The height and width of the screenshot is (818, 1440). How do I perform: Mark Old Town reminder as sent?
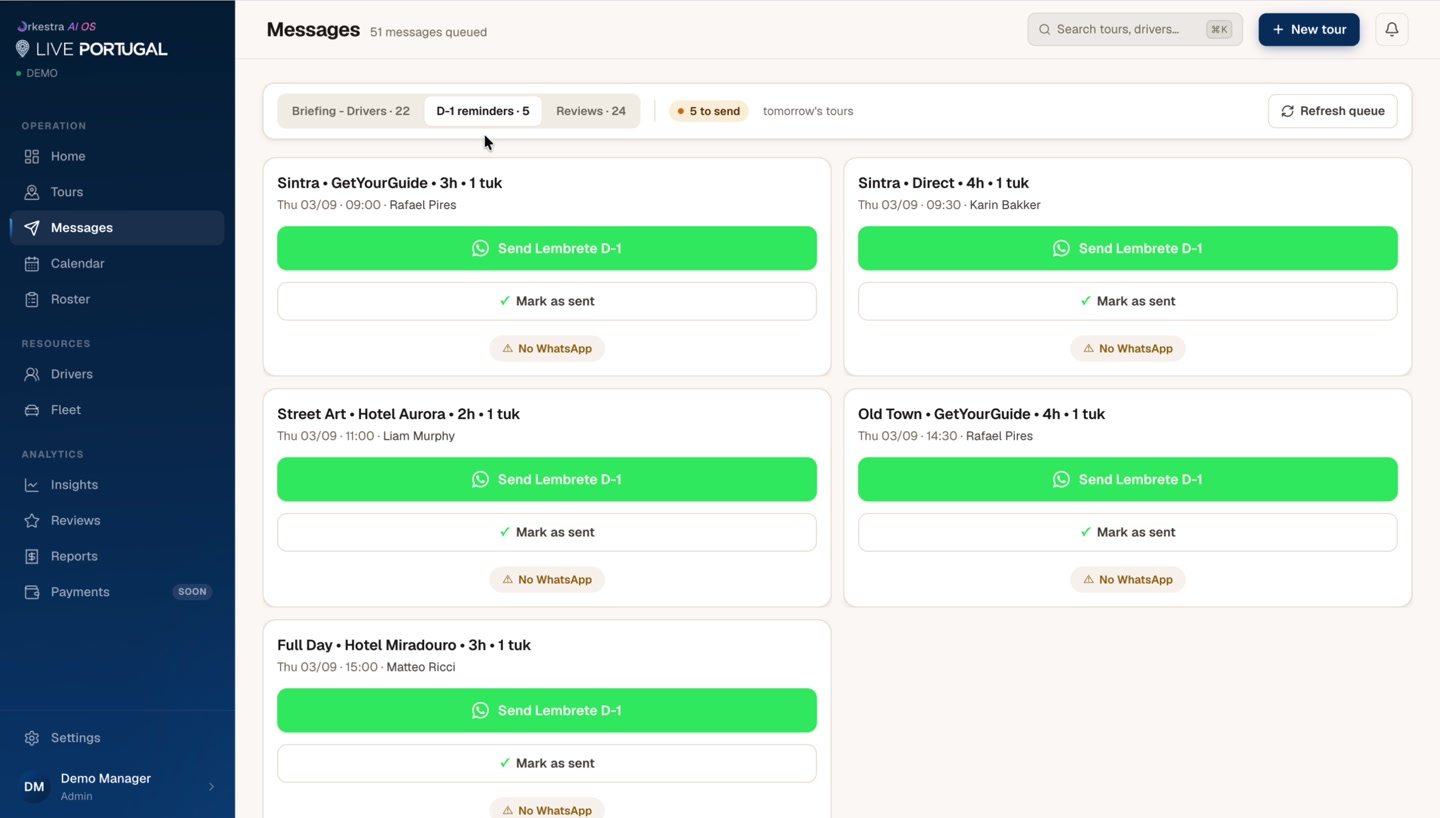tap(1128, 532)
